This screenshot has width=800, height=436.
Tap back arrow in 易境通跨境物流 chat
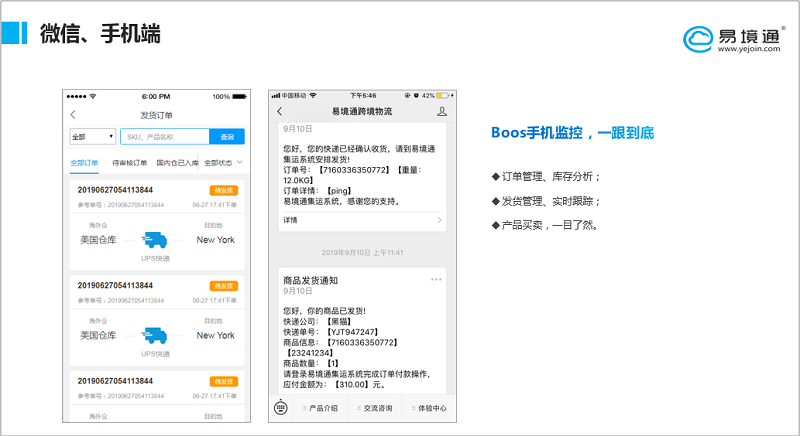coord(280,111)
